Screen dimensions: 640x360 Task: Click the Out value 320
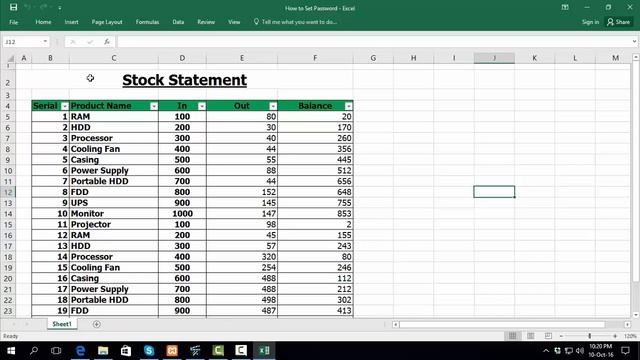pyautogui.click(x=242, y=257)
